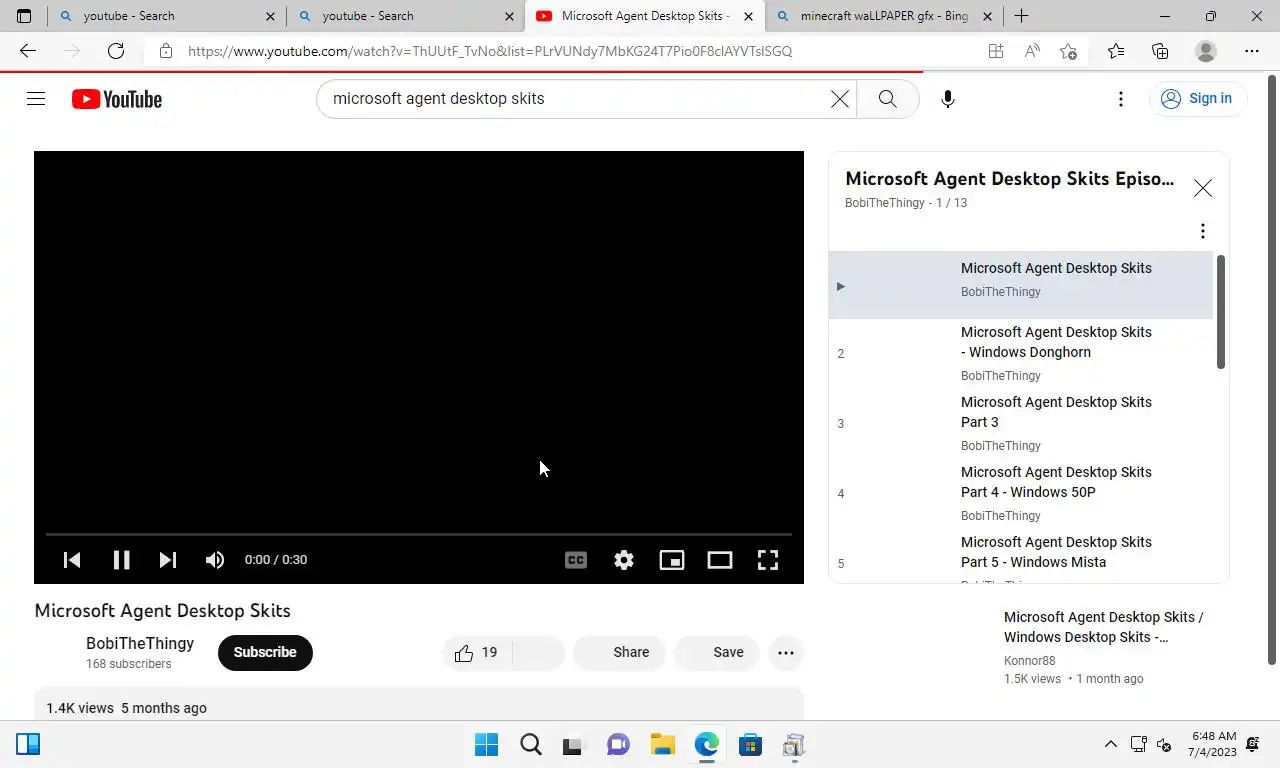Screen dimensions: 1280x768
Task: Play Windows Donghorn playlist video
Action: (1021, 353)
